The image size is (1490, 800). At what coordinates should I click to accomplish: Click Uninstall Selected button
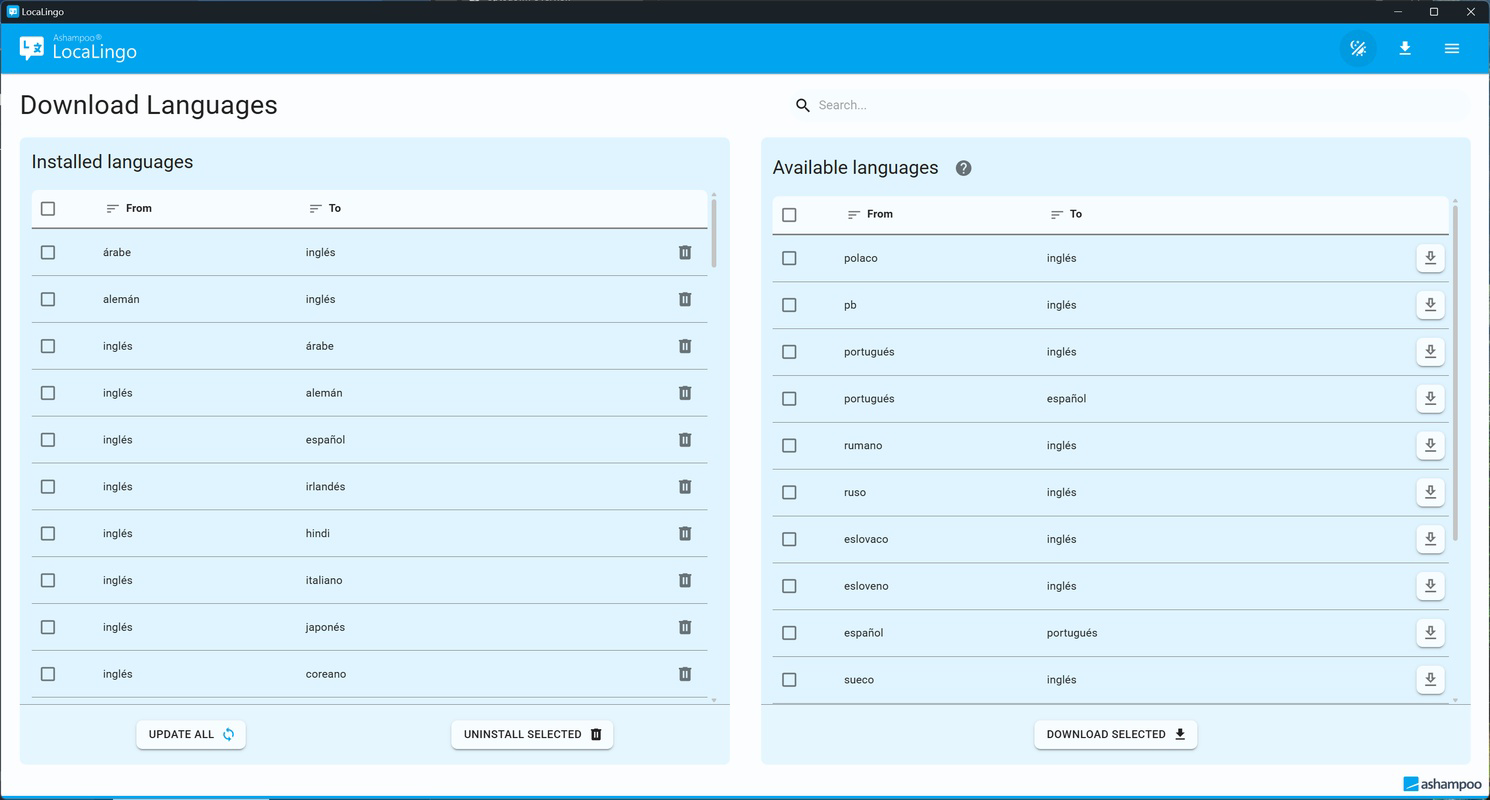point(532,734)
